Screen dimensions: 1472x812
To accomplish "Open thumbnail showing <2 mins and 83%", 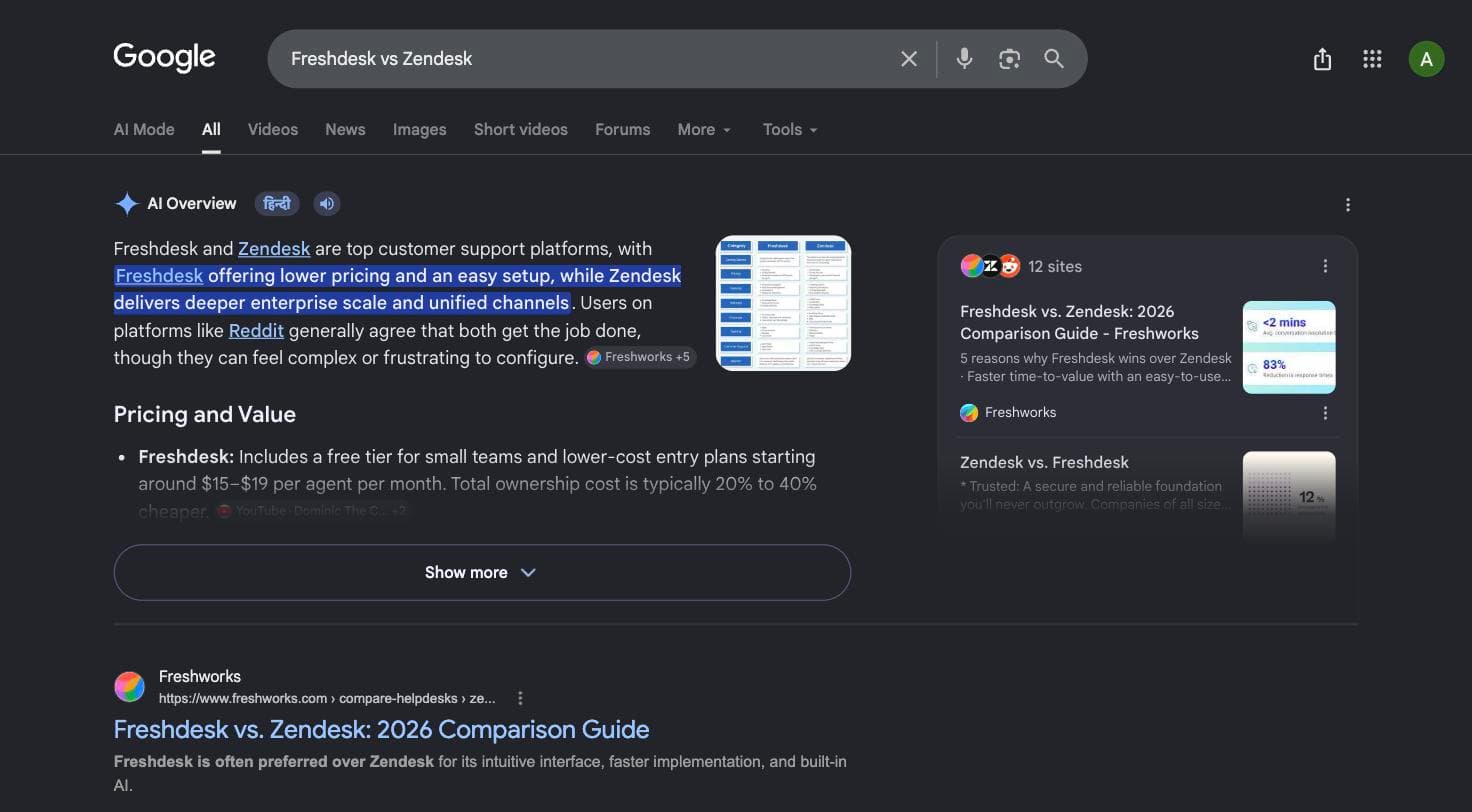I will pos(1289,347).
